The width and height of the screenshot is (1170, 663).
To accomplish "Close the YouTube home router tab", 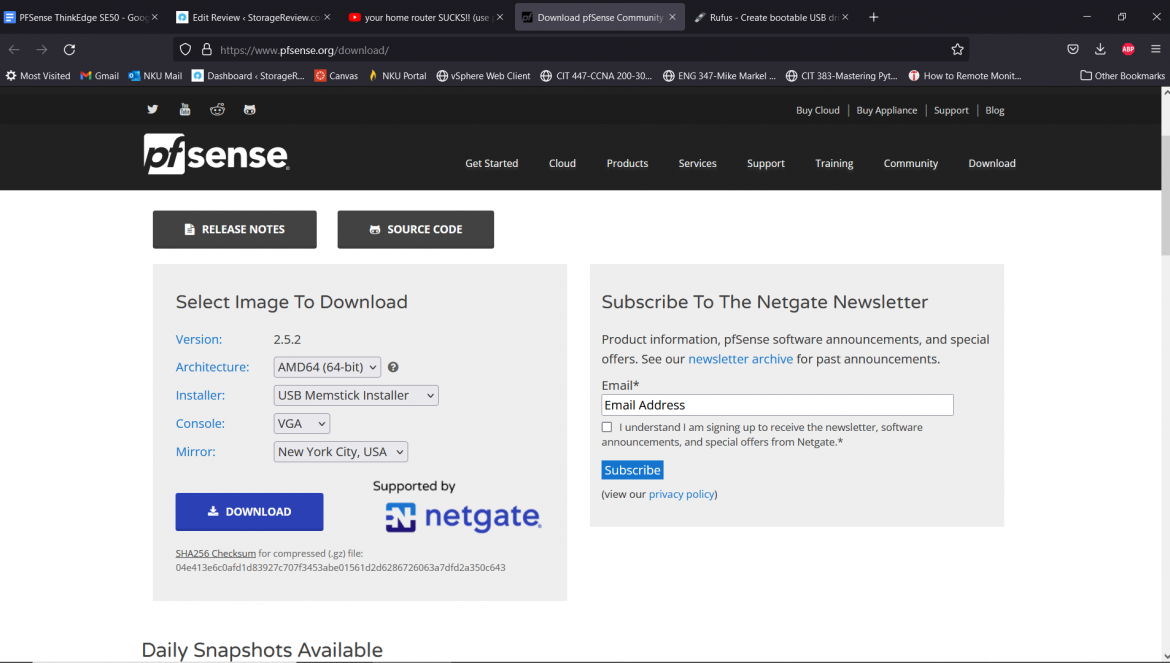I will [x=499, y=17].
